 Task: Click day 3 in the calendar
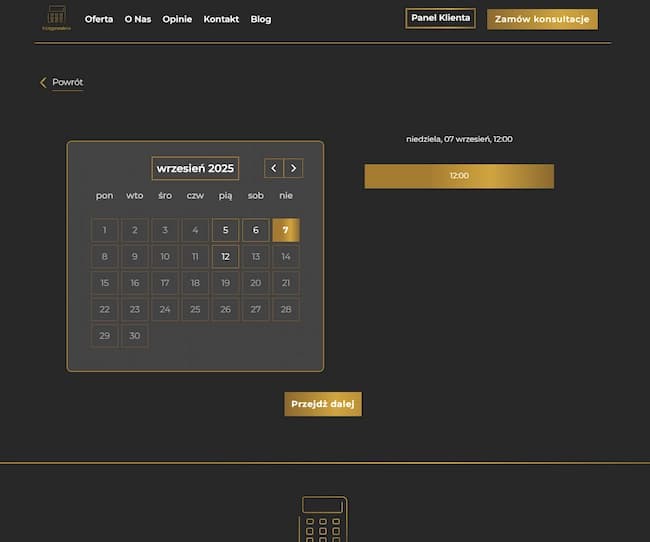165,230
